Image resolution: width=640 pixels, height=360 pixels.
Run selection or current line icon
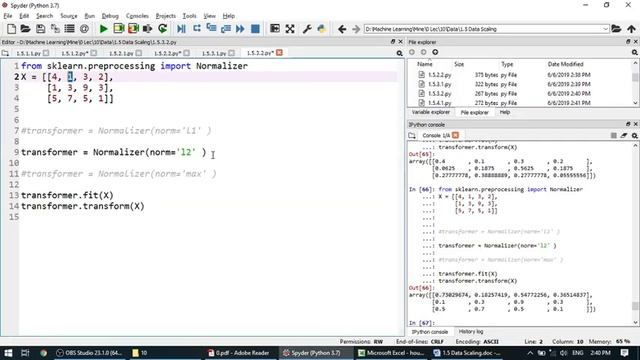click(x=148, y=29)
